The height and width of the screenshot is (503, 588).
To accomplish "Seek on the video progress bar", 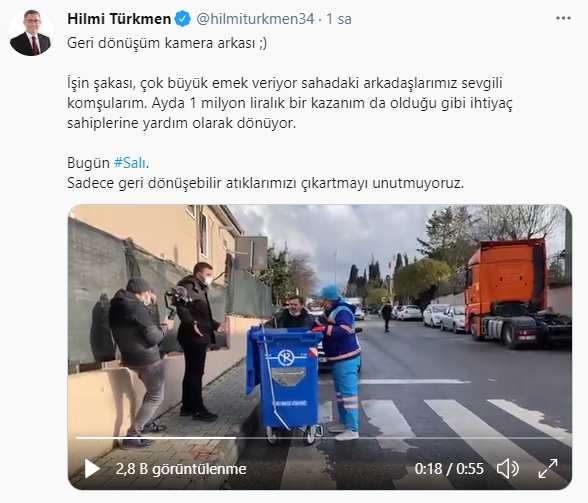I will 320,438.
